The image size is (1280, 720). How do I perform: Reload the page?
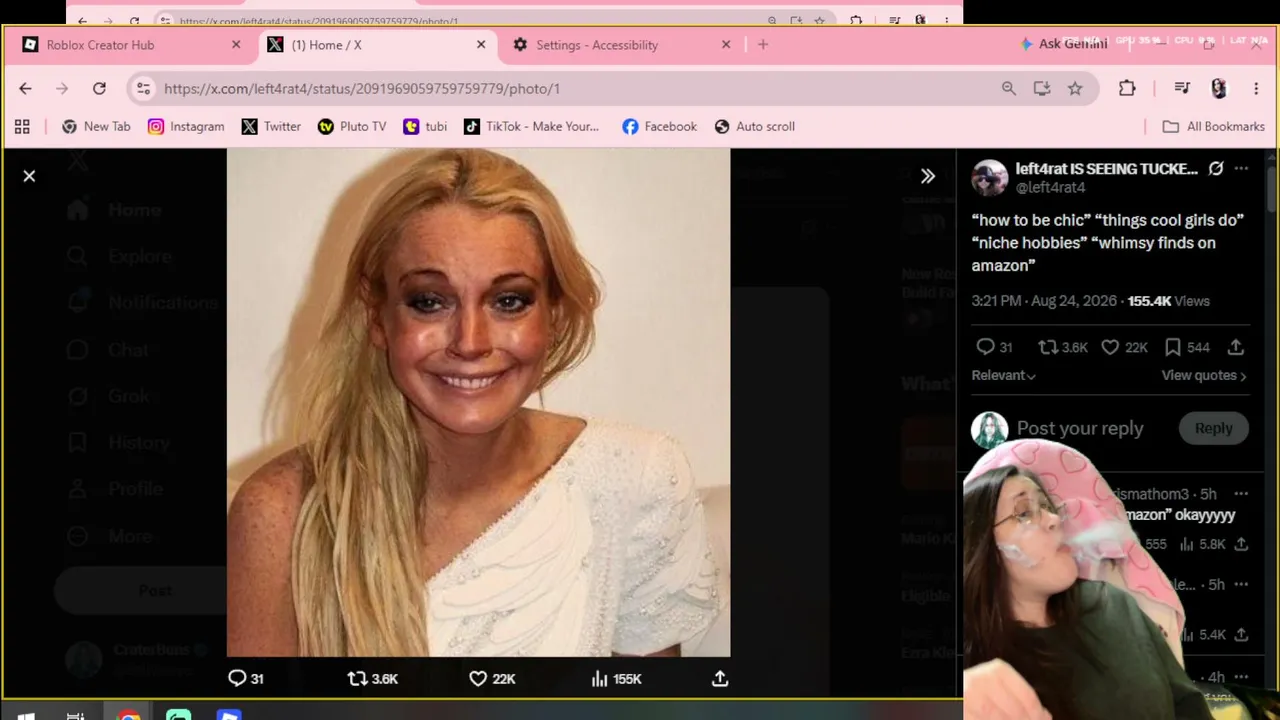(99, 89)
